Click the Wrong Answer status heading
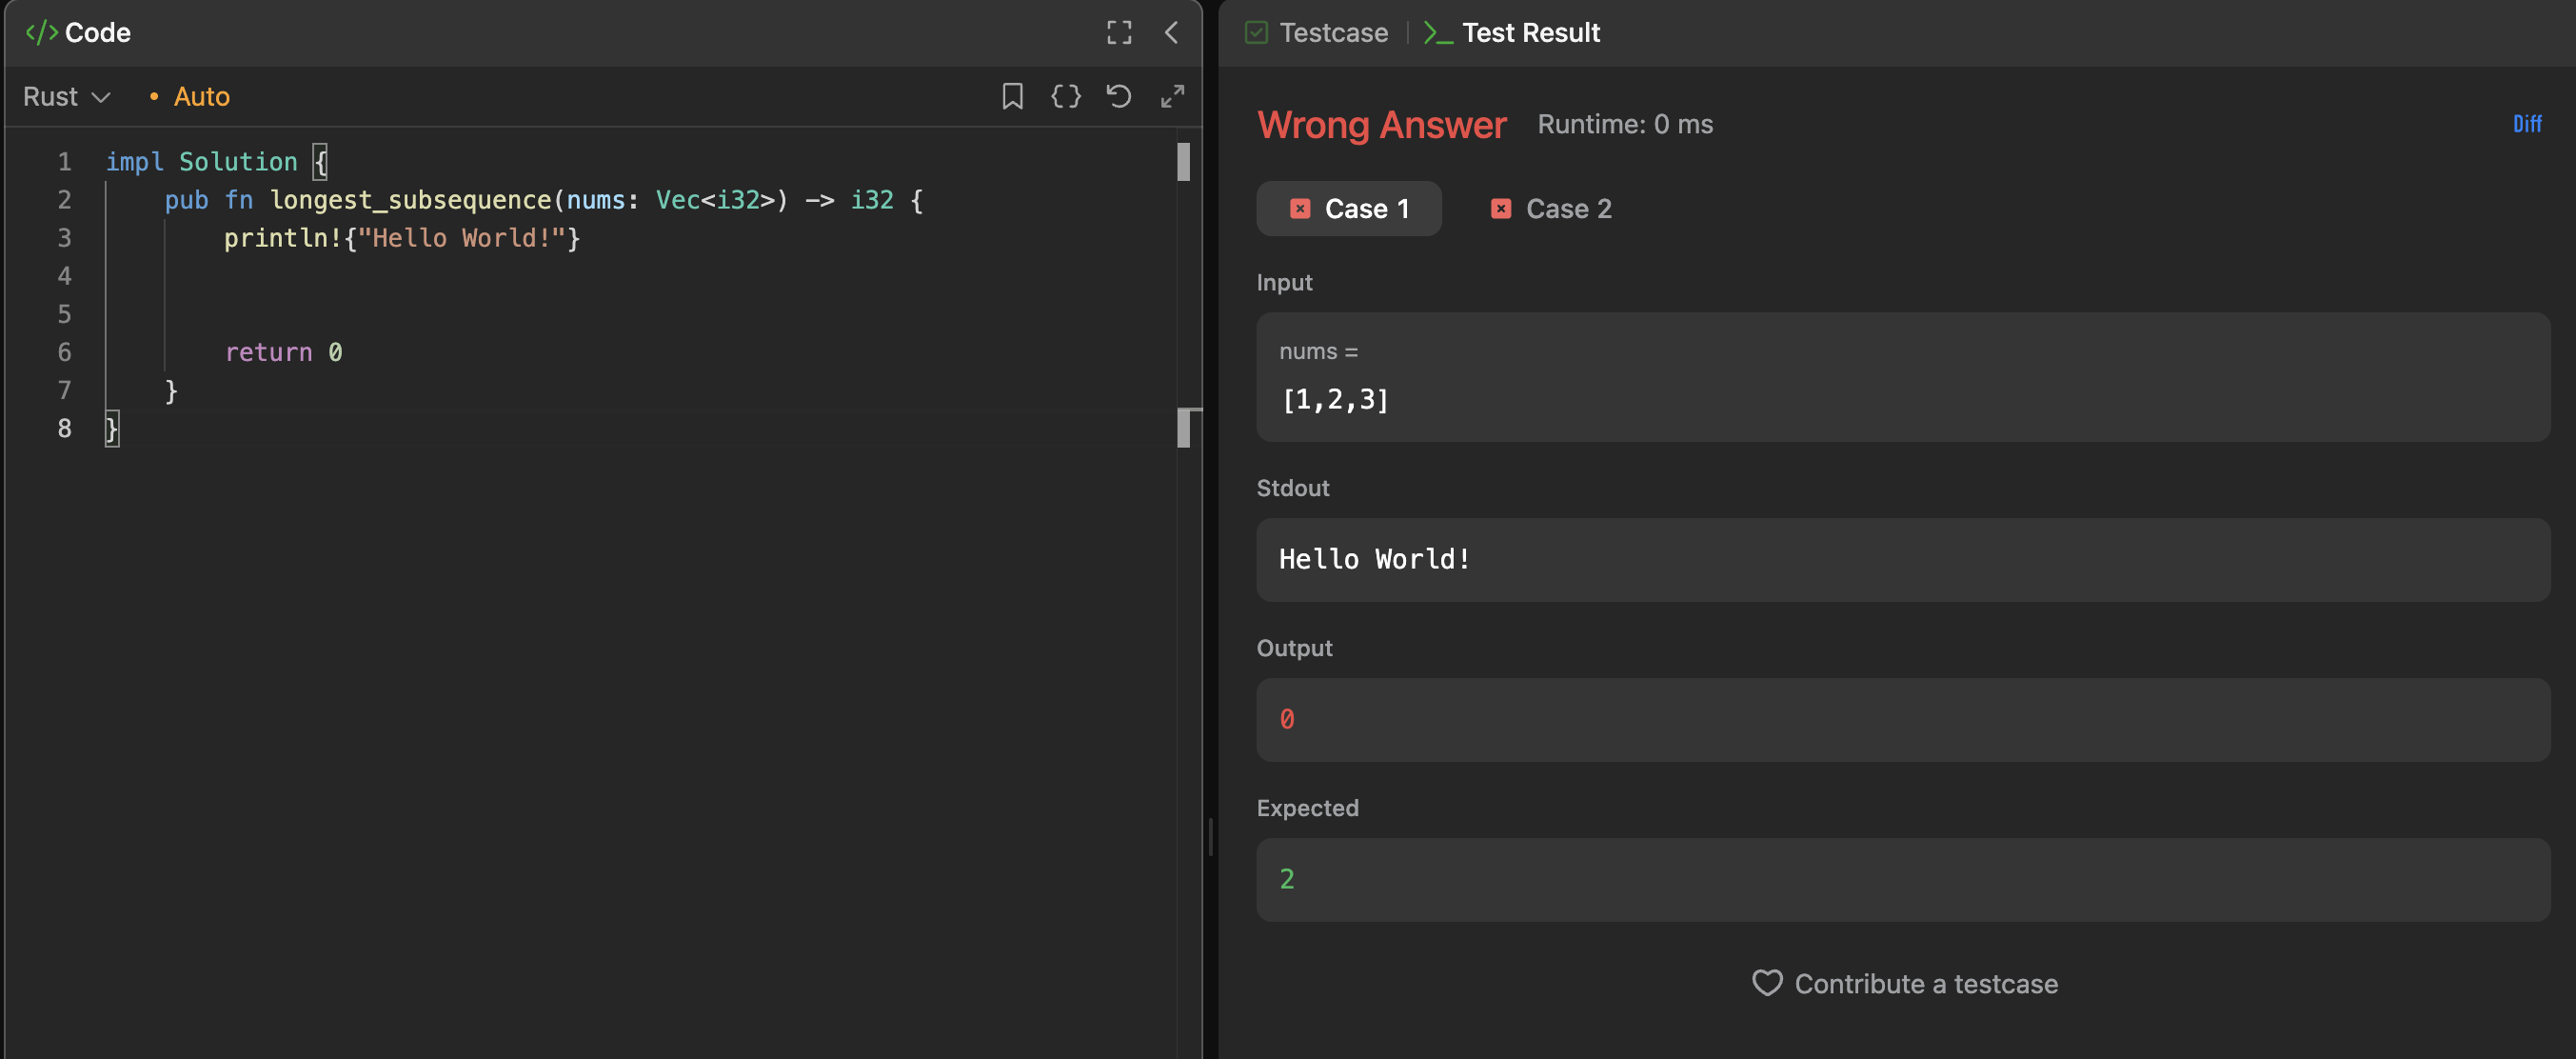 (1382, 124)
